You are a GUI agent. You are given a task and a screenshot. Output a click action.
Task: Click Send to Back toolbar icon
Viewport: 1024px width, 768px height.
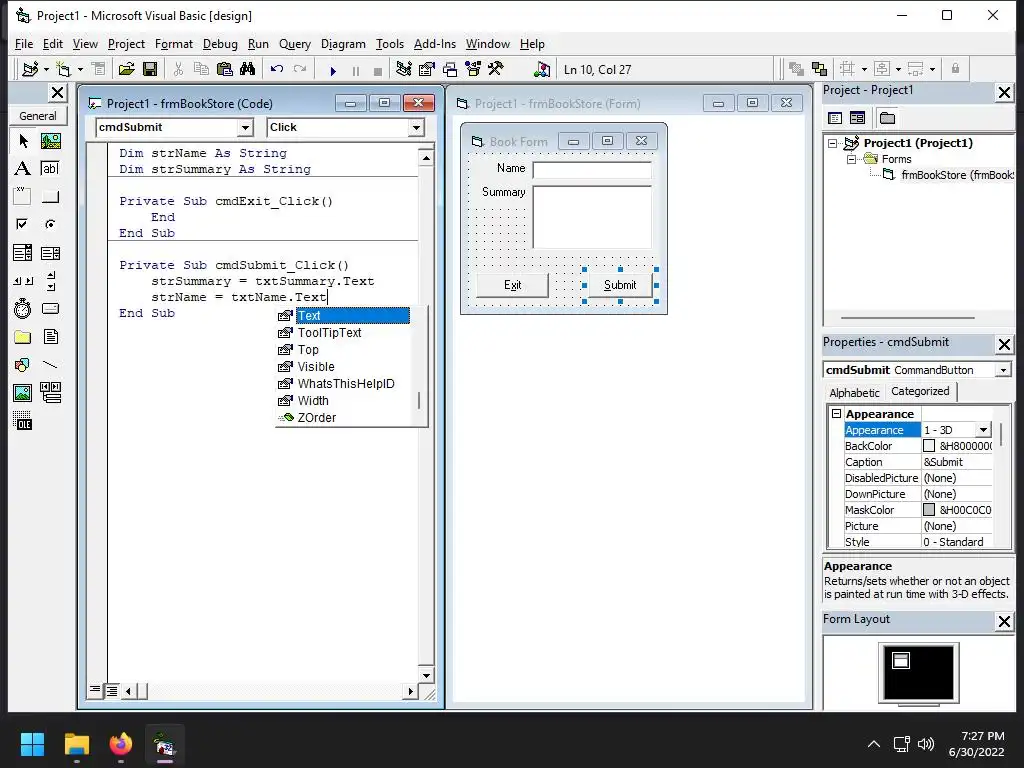click(x=819, y=69)
